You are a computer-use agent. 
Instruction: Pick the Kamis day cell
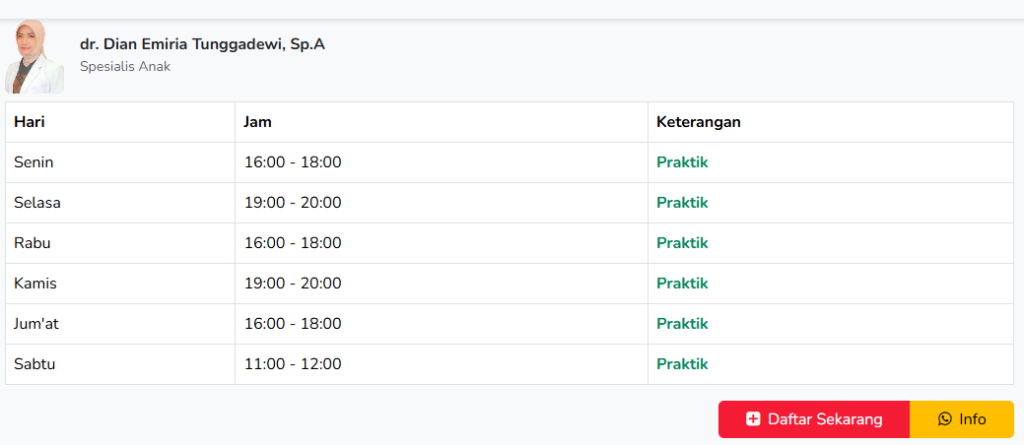(35, 283)
